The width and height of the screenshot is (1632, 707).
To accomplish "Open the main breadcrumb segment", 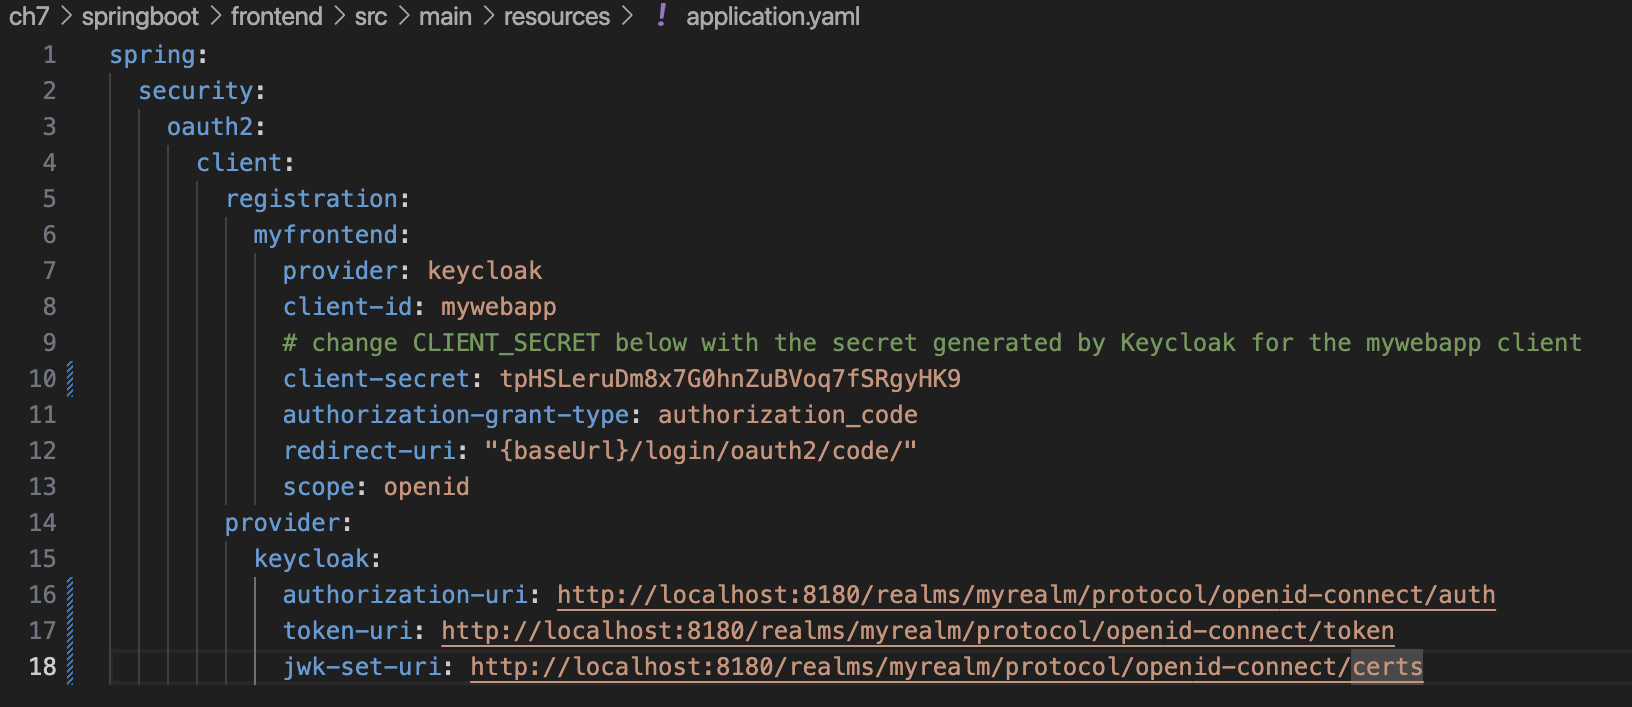I will pos(445,17).
